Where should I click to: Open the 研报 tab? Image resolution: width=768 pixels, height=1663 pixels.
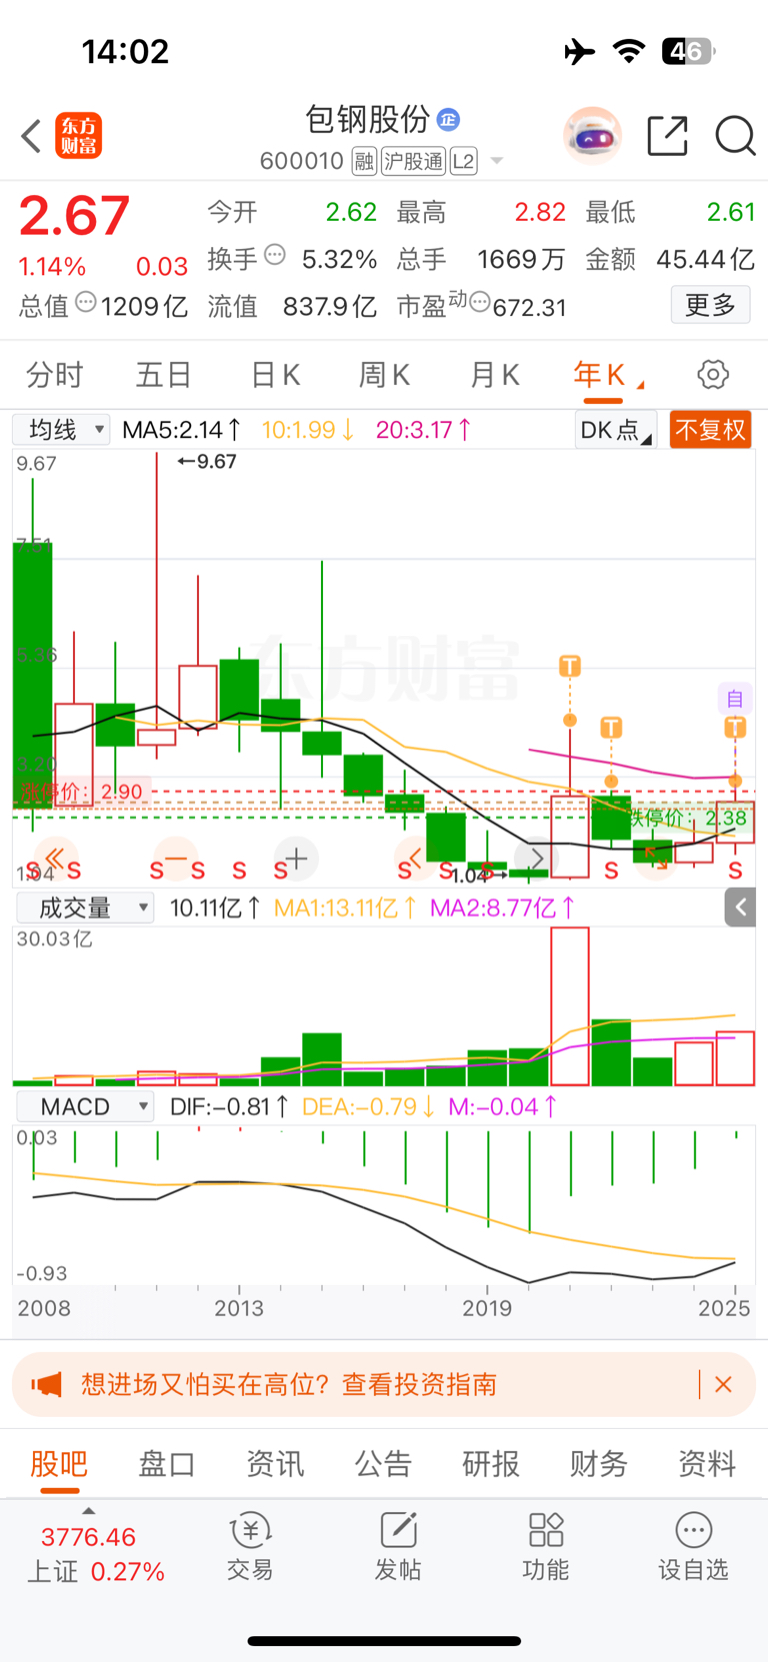pyautogui.click(x=491, y=1464)
